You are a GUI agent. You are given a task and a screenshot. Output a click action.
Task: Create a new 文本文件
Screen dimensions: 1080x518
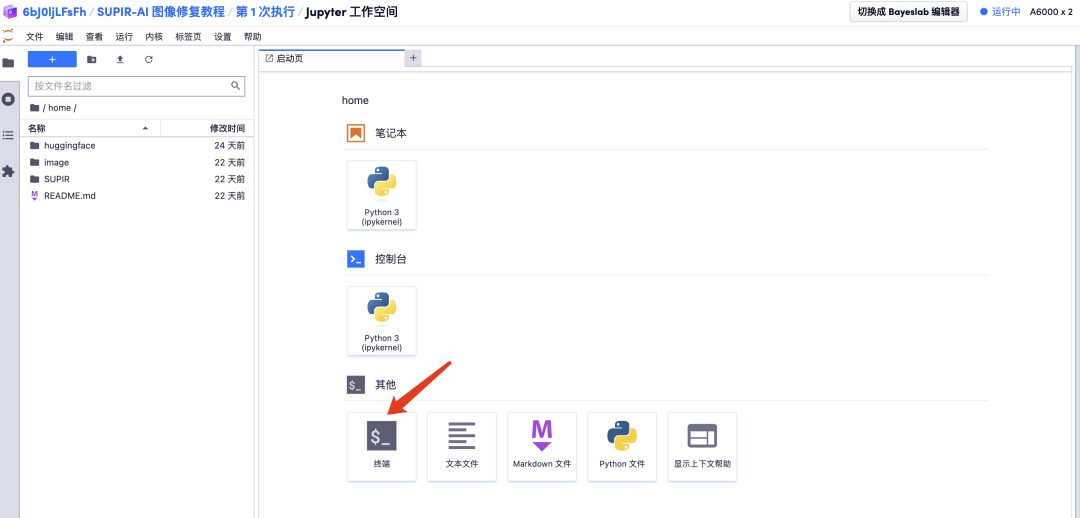coord(461,445)
